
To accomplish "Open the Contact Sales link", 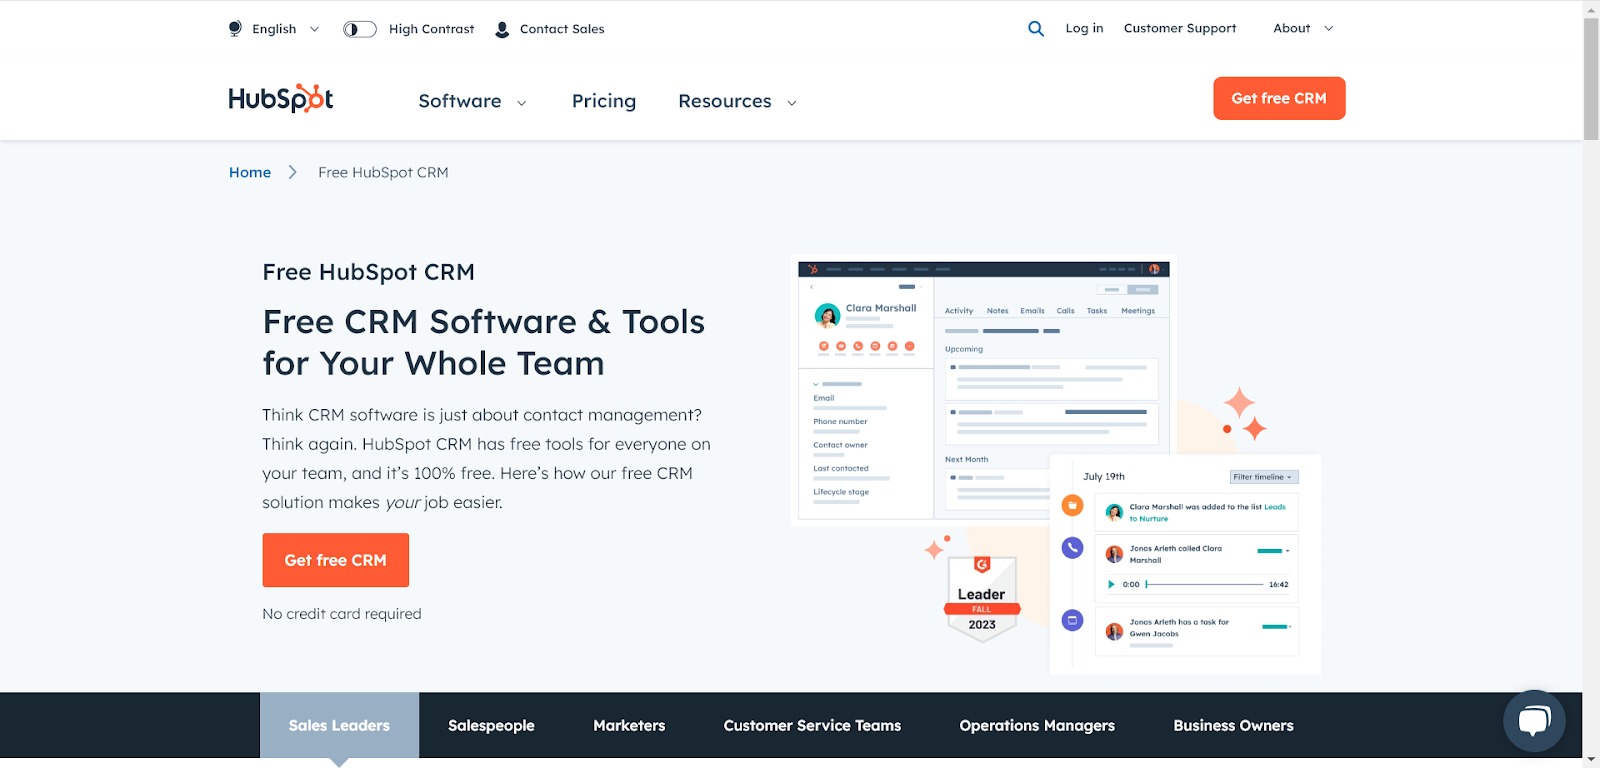I will click(x=562, y=29).
